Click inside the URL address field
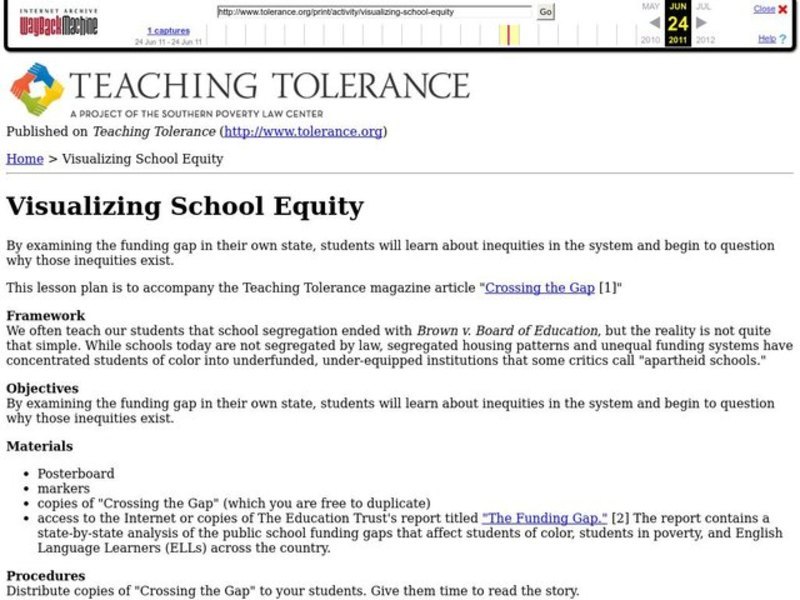Viewport: 800px width, 600px height. pyautogui.click(x=370, y=13)
